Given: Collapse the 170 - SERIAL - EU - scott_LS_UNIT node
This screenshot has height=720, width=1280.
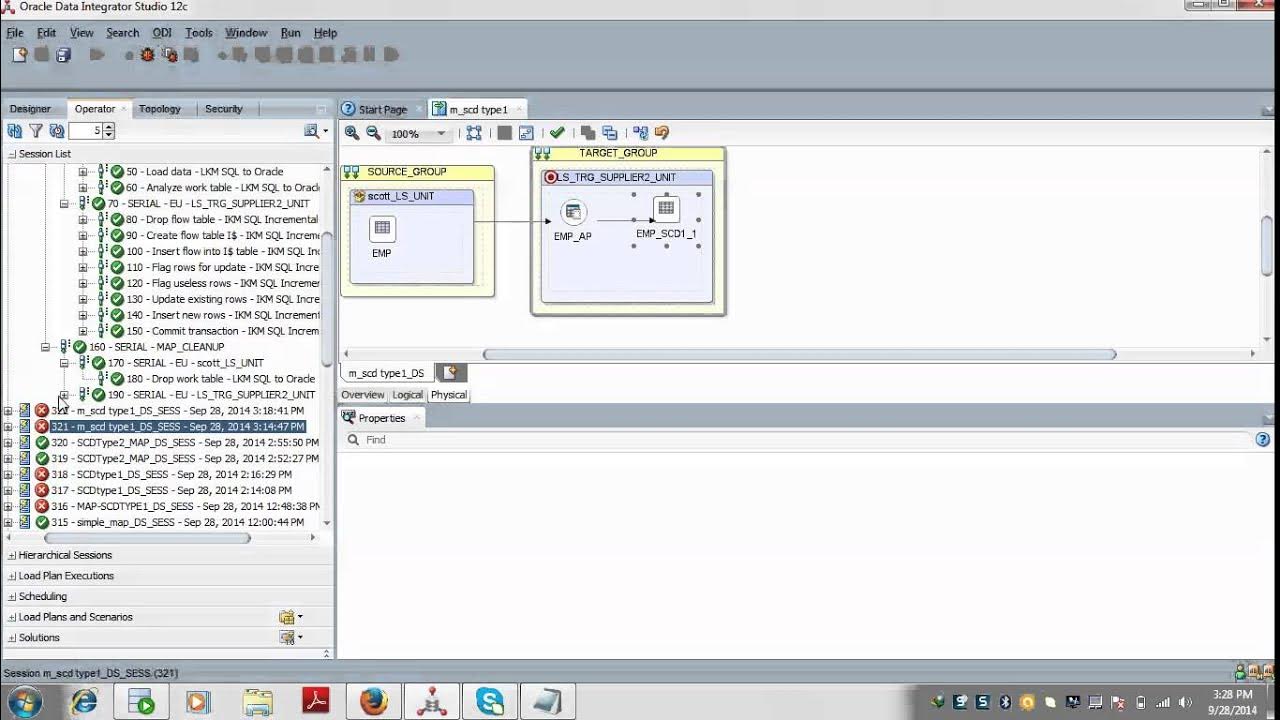Looking at the screenshot, I should click(65, 363).
